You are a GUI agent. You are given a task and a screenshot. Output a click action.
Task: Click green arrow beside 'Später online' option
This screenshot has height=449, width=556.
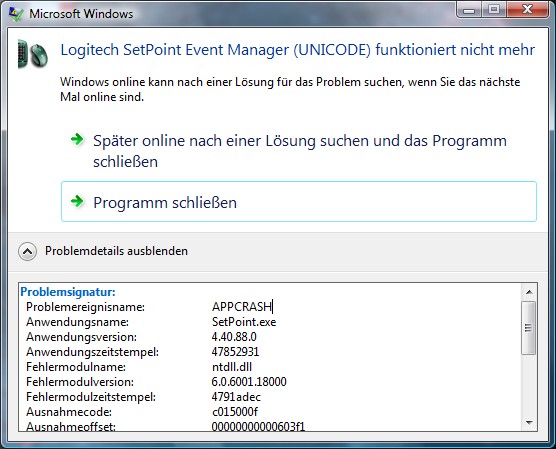(x=77, y=139)
